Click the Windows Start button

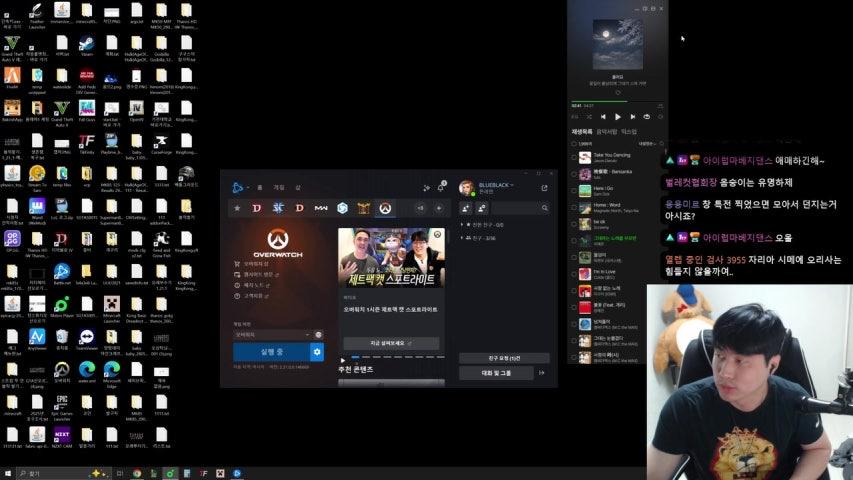(x=8, y=473)
